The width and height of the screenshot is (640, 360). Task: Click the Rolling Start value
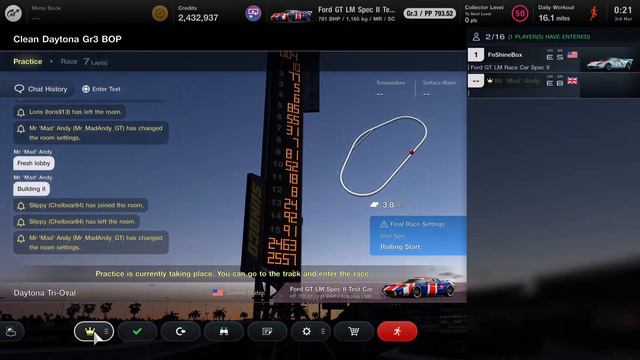coord(400,247)
